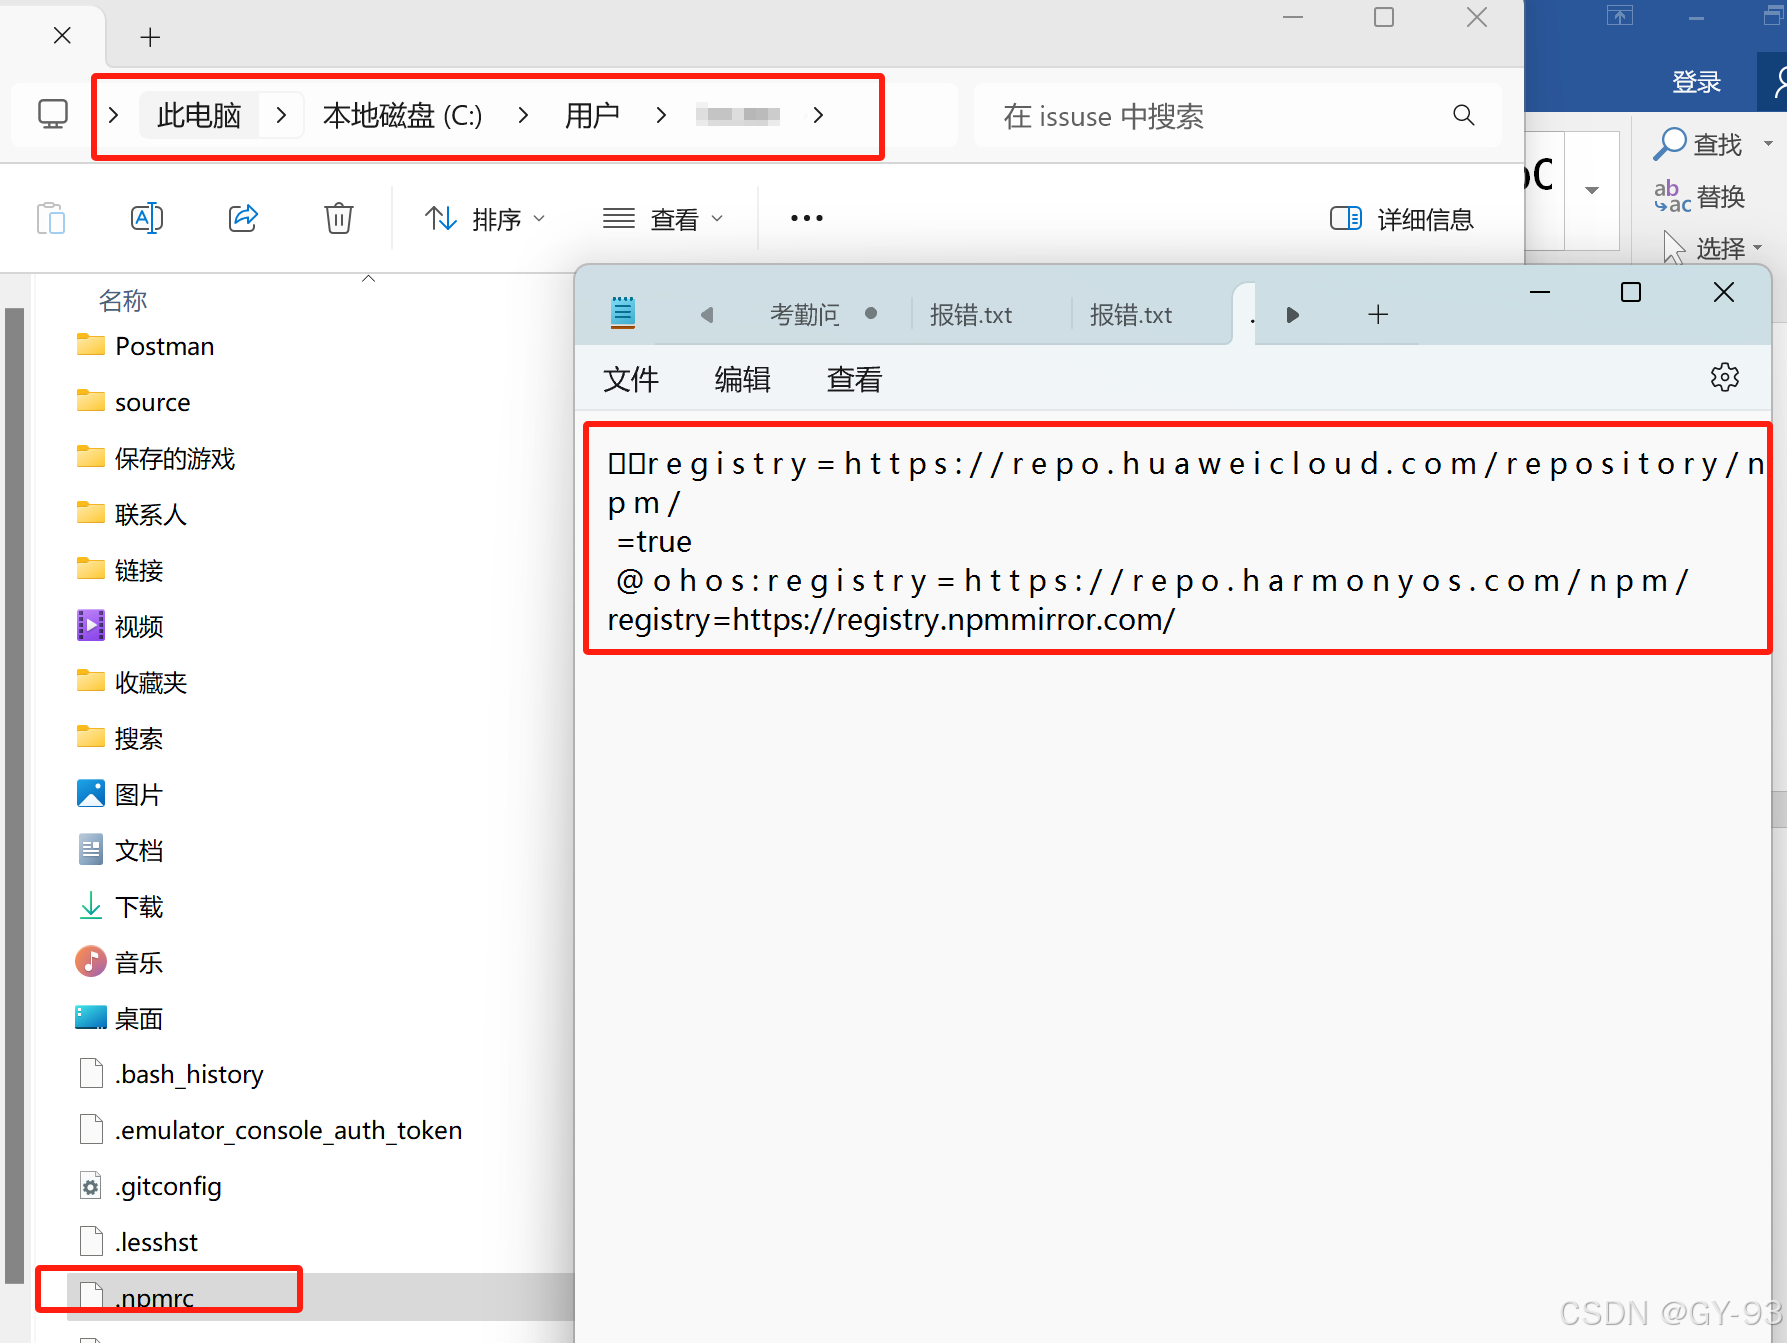The width and height of the screenshot is (1787, 1343).
Task: Select the 联系人 folder
Action: pyautogui.click(x=132, y=514)
